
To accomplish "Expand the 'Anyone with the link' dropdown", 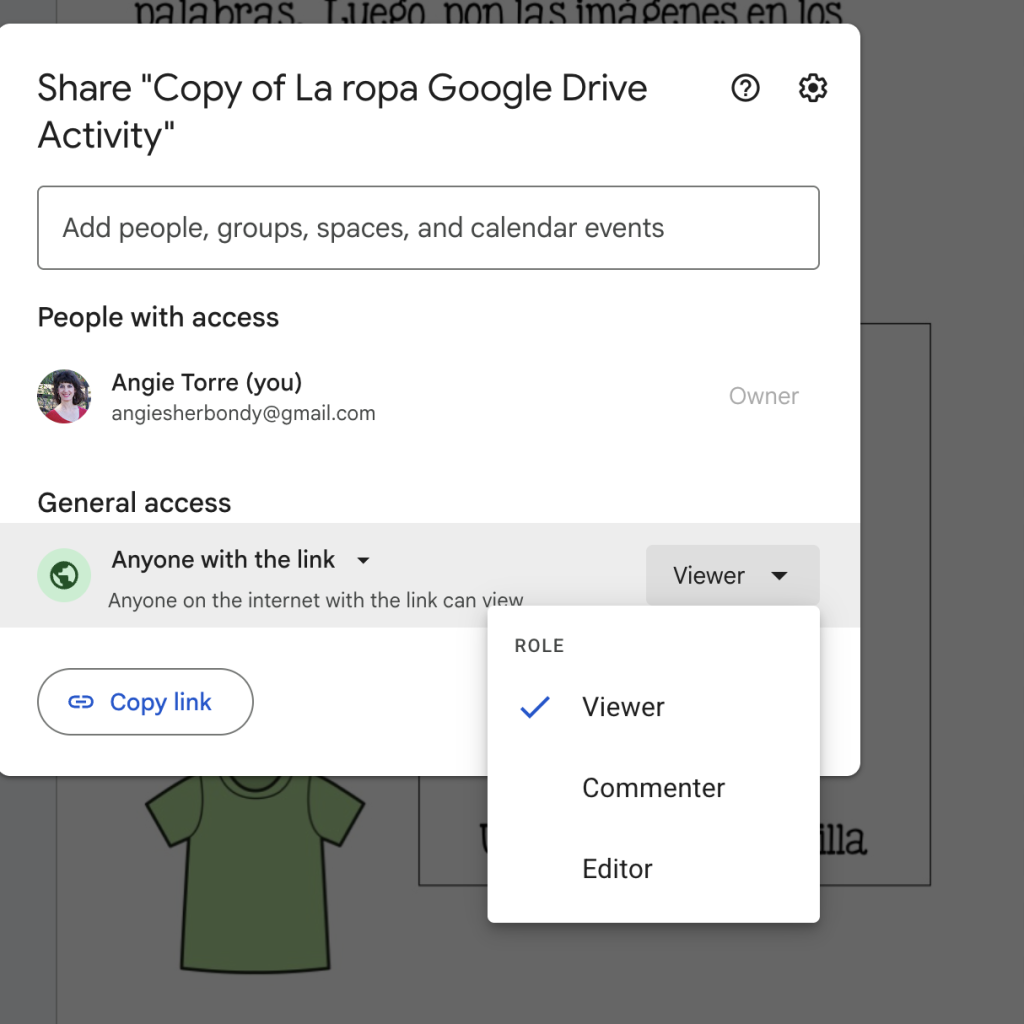I will click(240, 560).
